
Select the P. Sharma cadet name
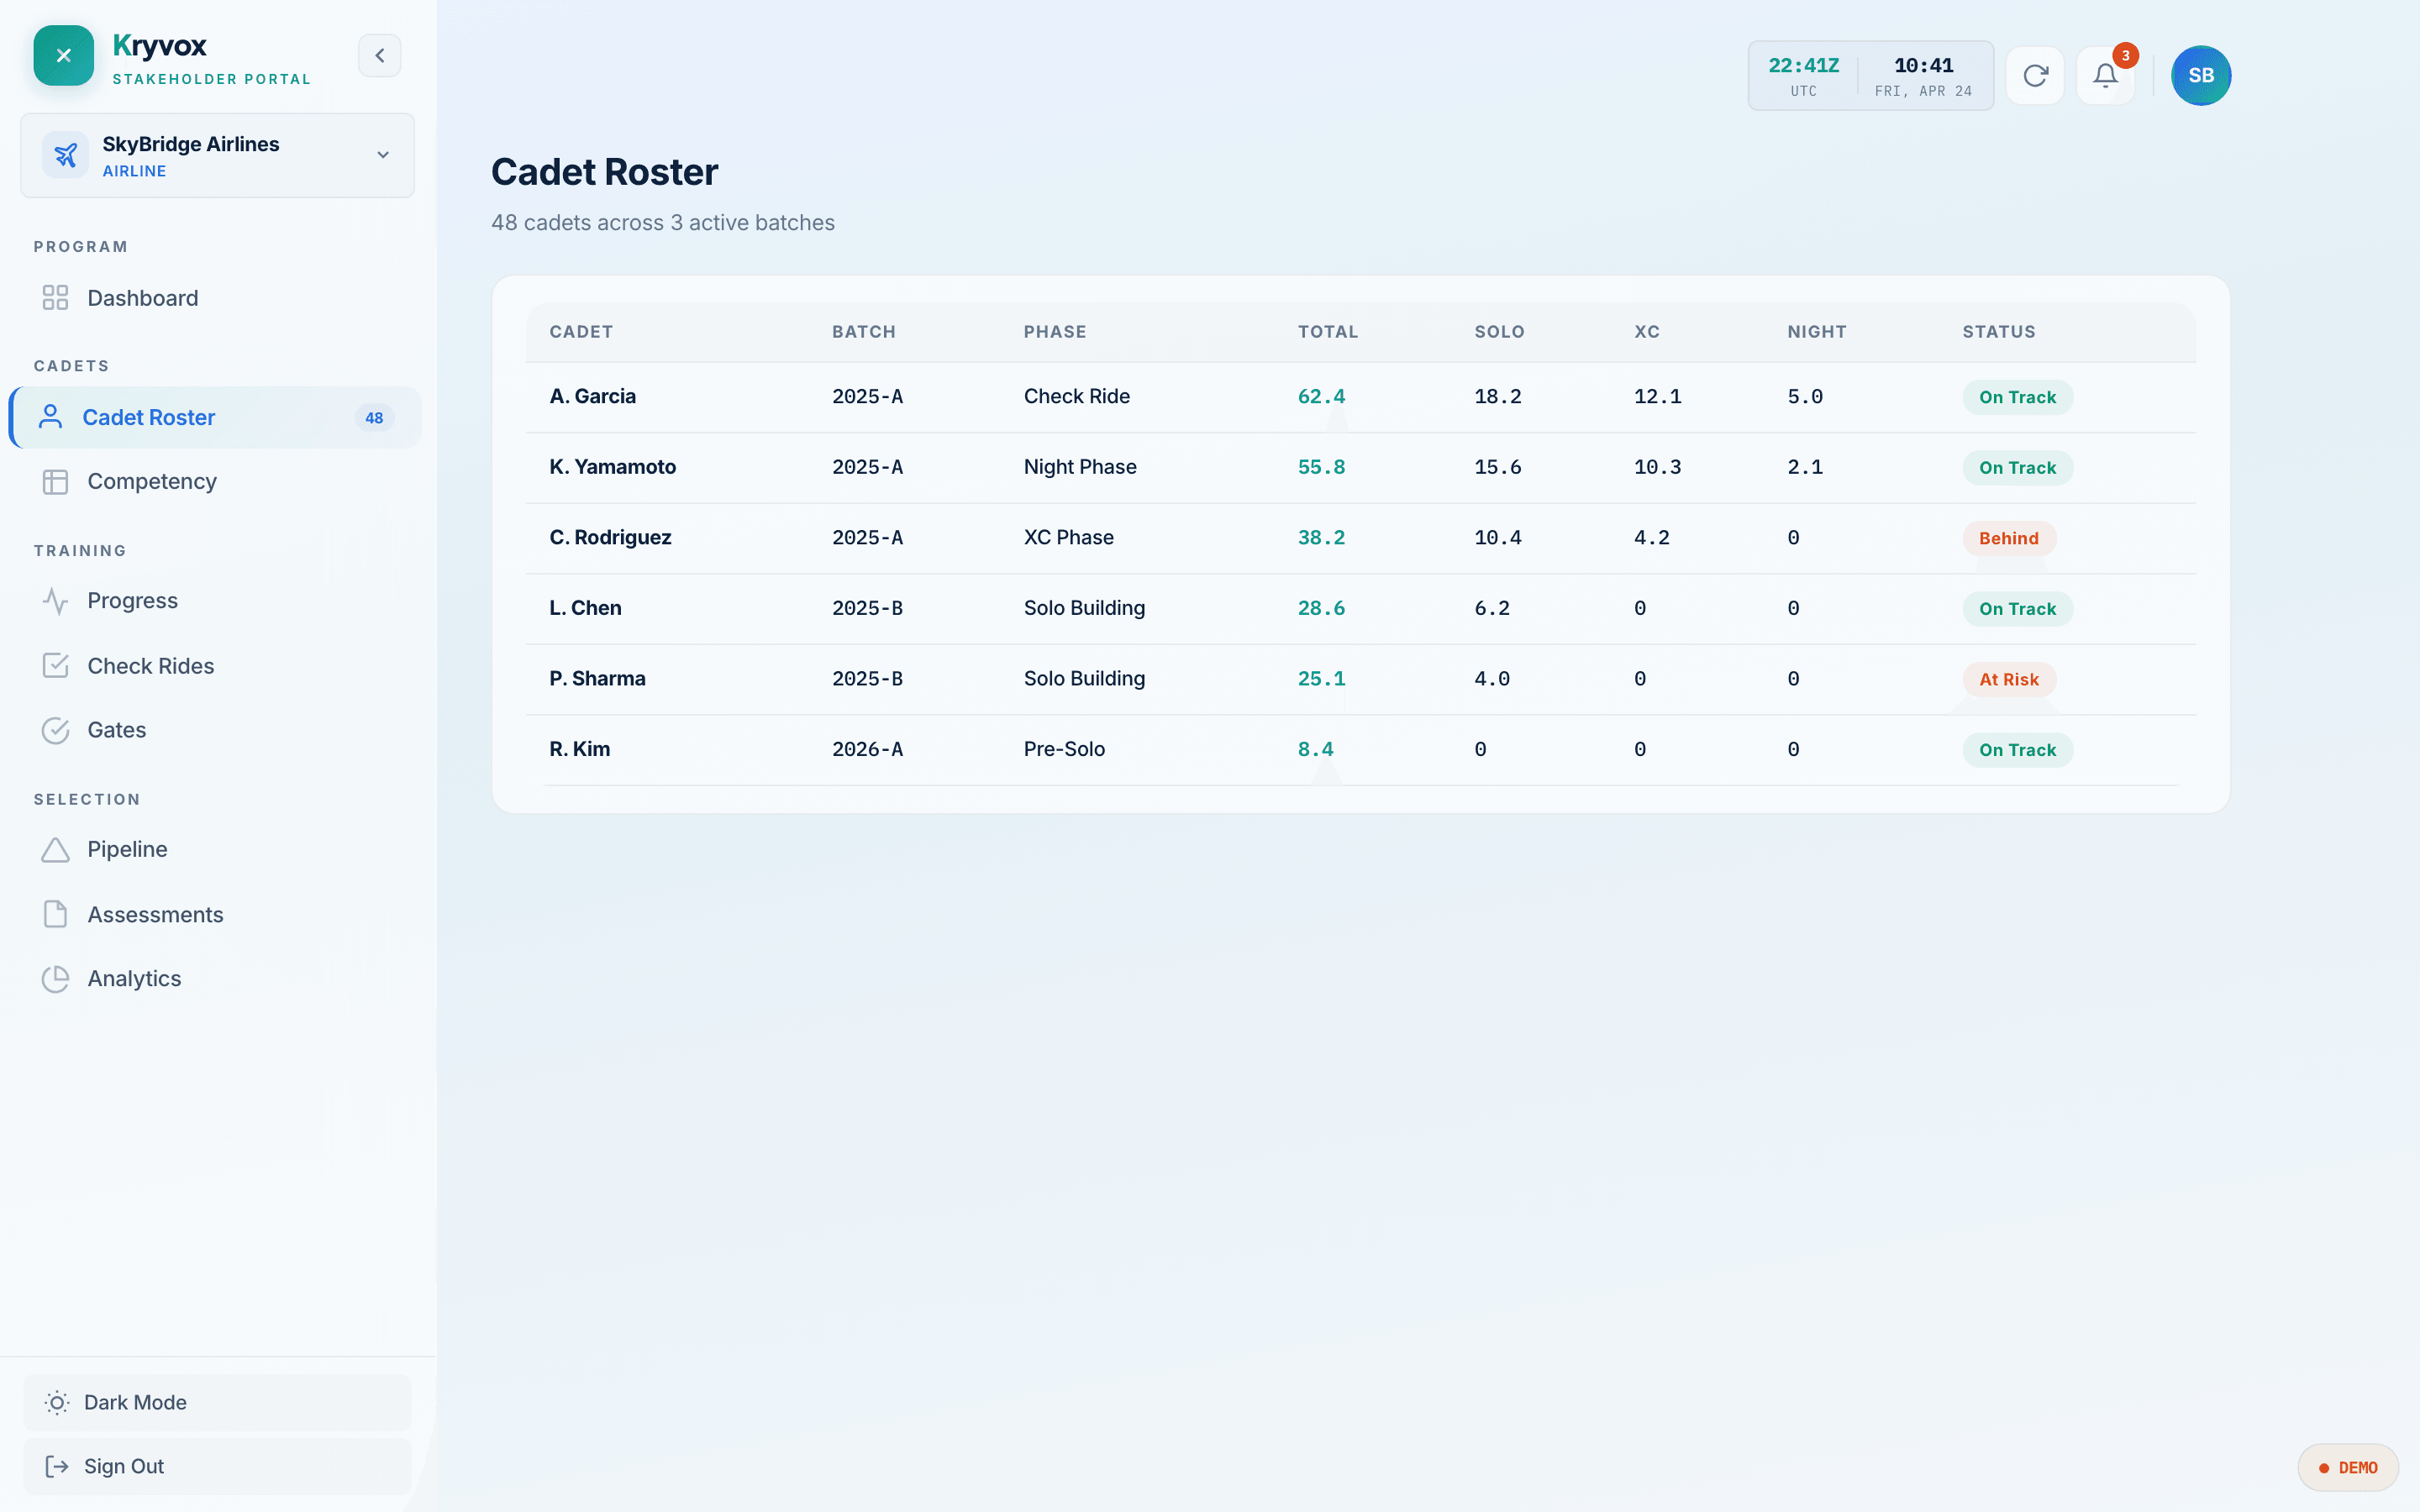(x=598, y=678)
